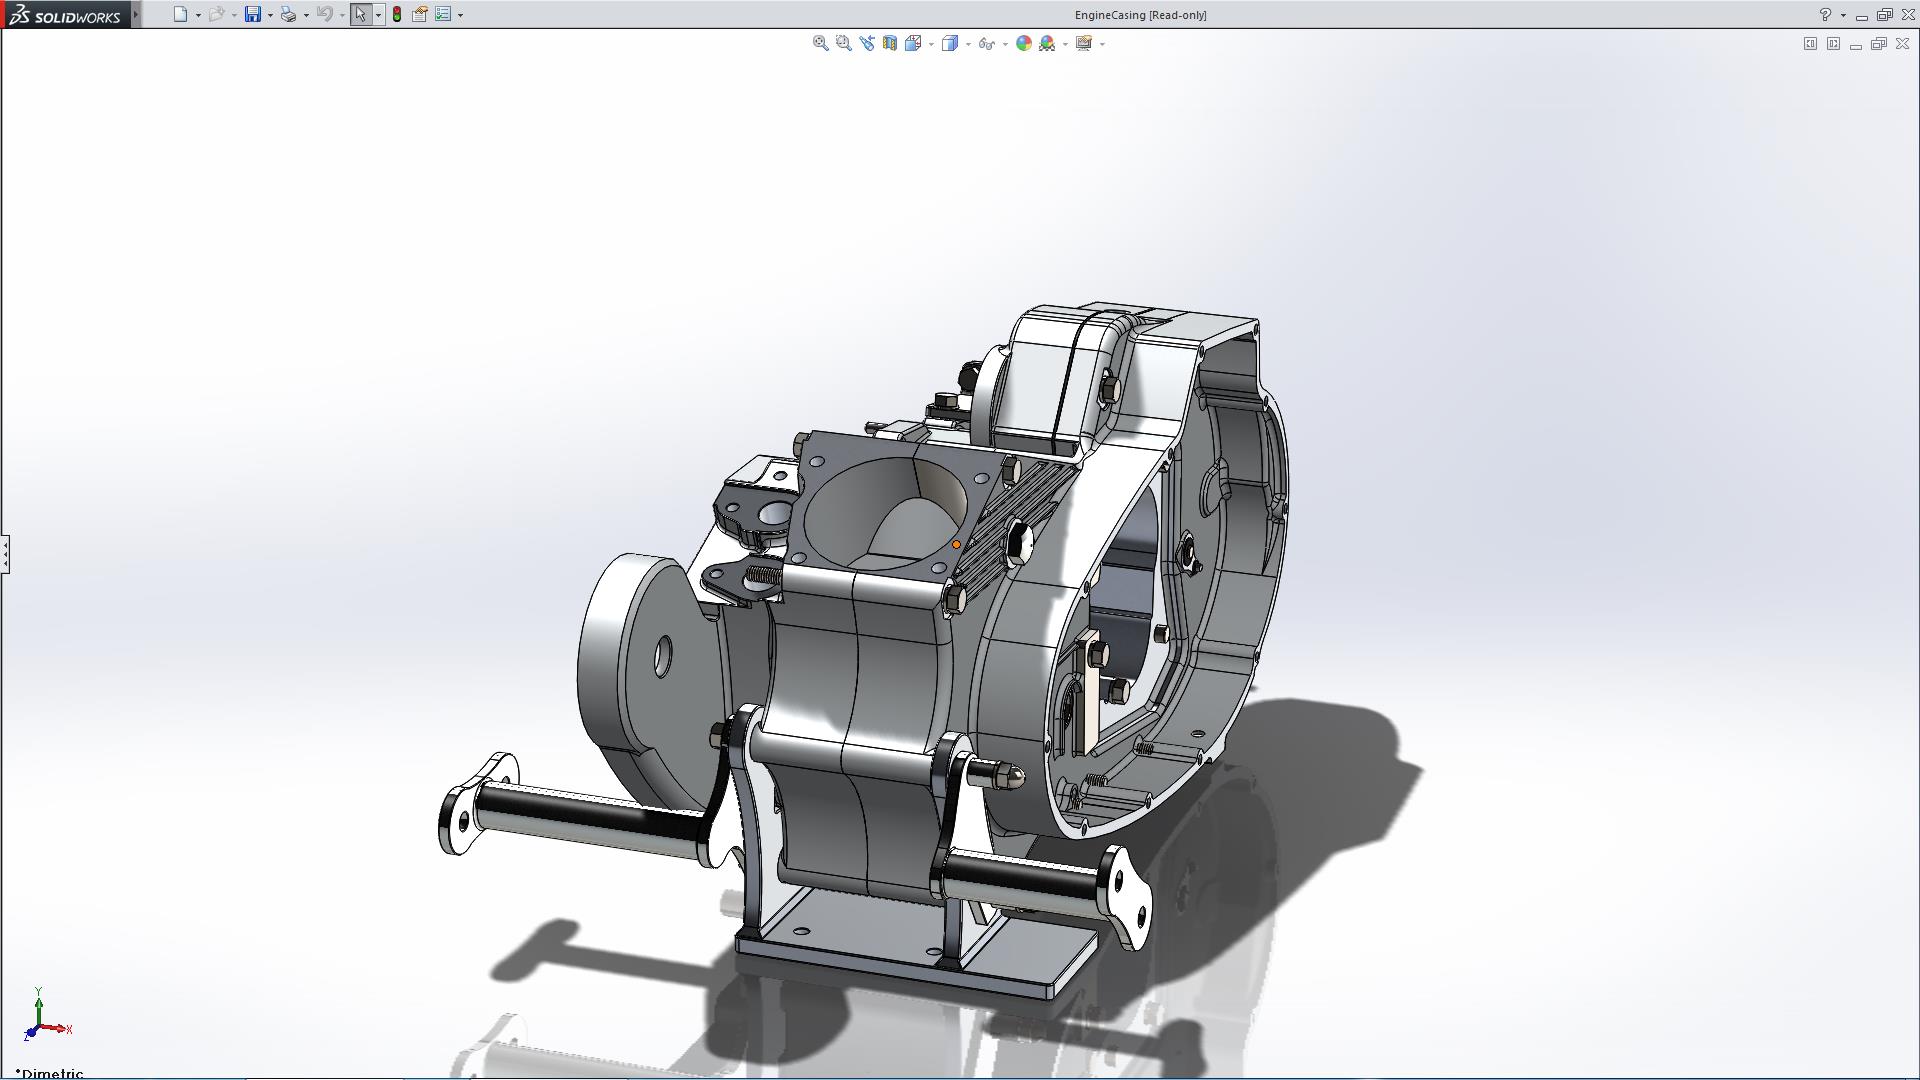The image size is (1920, 1080).
Task: Click the Display Style cube icon
Action: (x=949, y=43)
